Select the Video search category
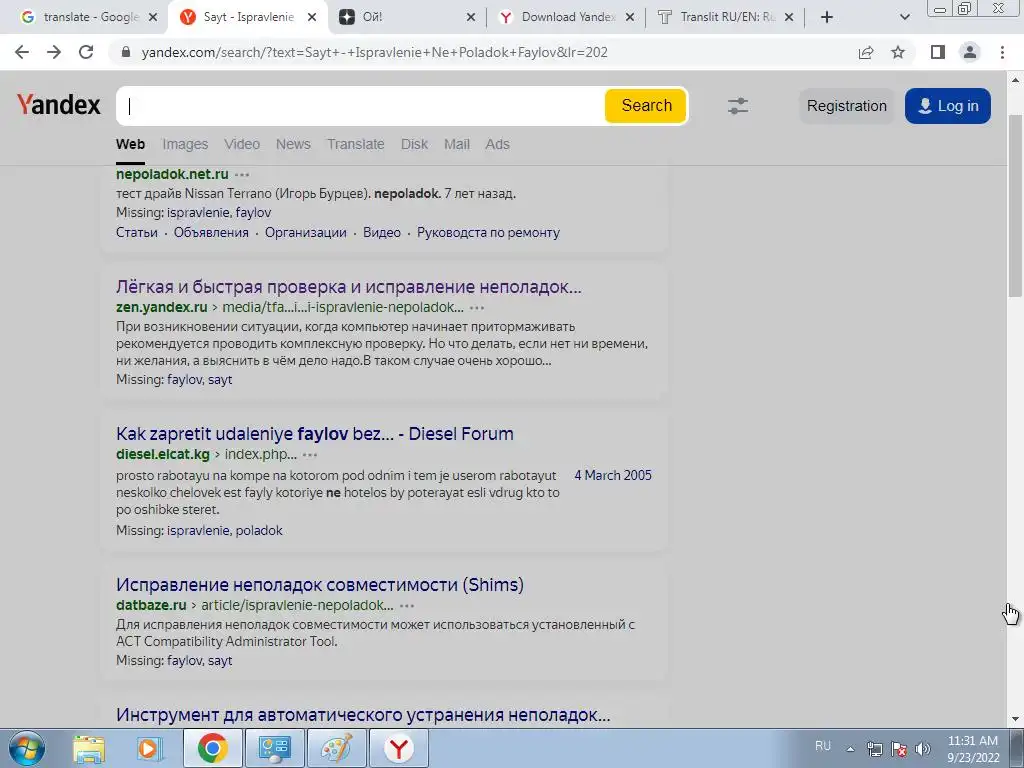The width and height of the screenshot is (1024, 768). [242, 144]
